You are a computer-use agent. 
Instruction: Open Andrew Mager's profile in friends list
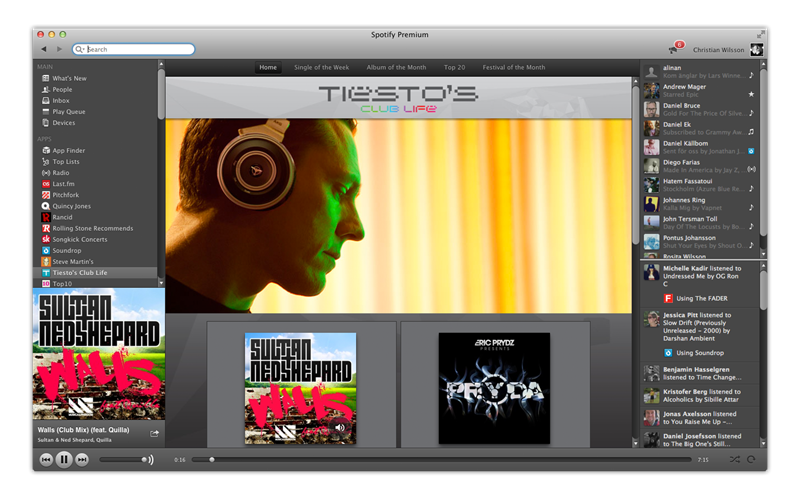point(683,87)
